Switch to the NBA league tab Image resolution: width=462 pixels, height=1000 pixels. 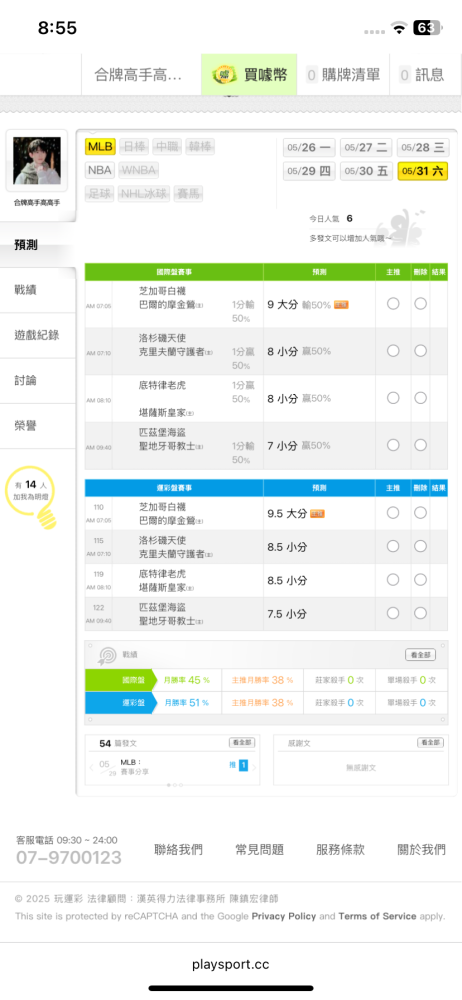[x=100, y=170]
